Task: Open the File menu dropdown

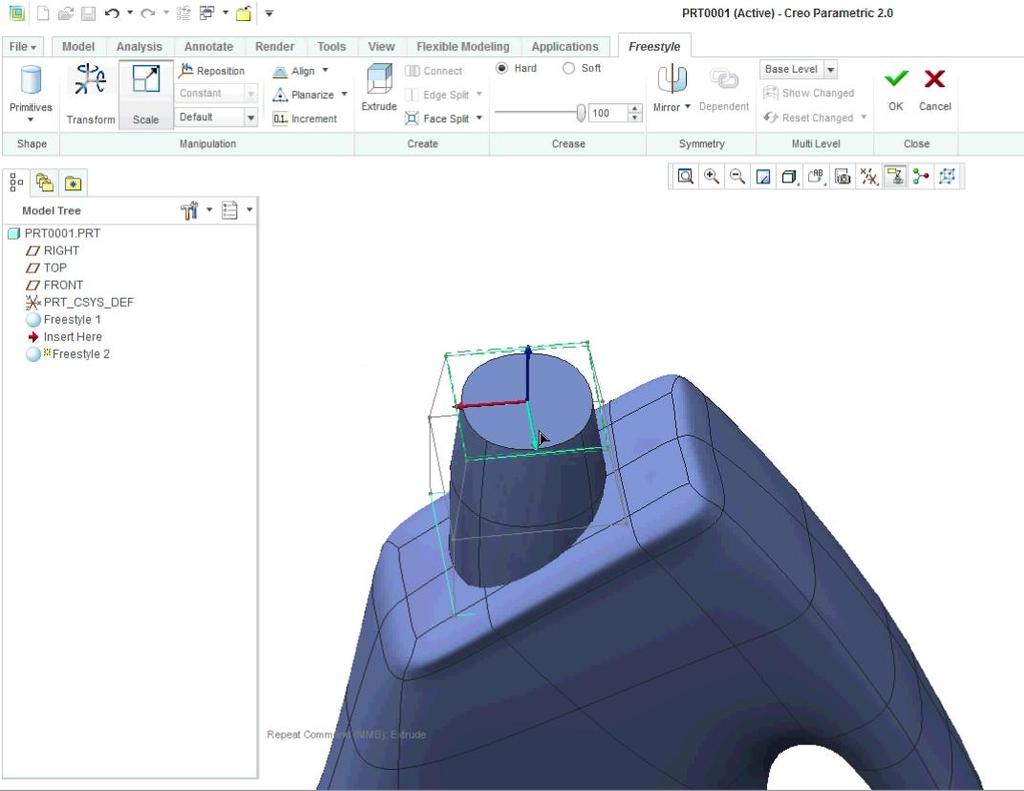Action: coord(22,46)
